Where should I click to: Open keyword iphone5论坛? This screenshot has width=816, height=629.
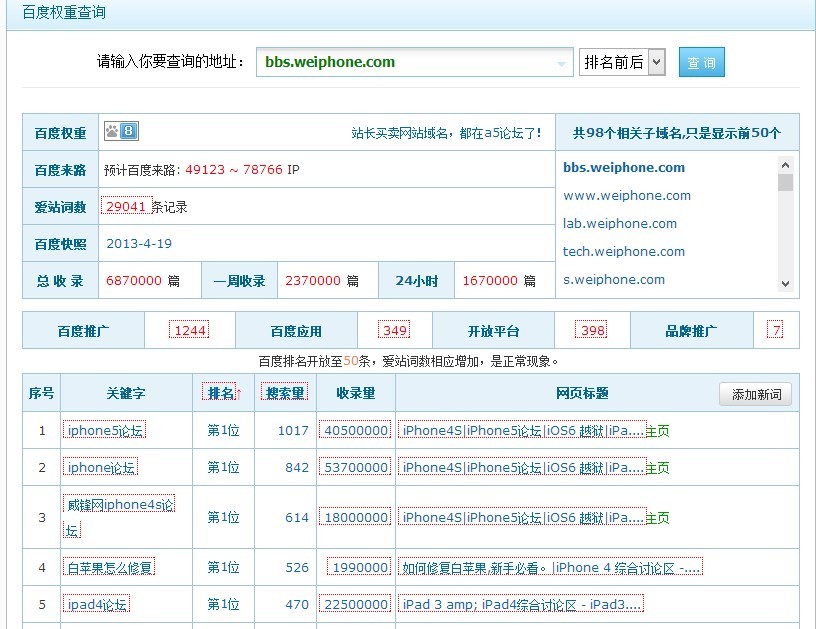[x=105, y=430]
